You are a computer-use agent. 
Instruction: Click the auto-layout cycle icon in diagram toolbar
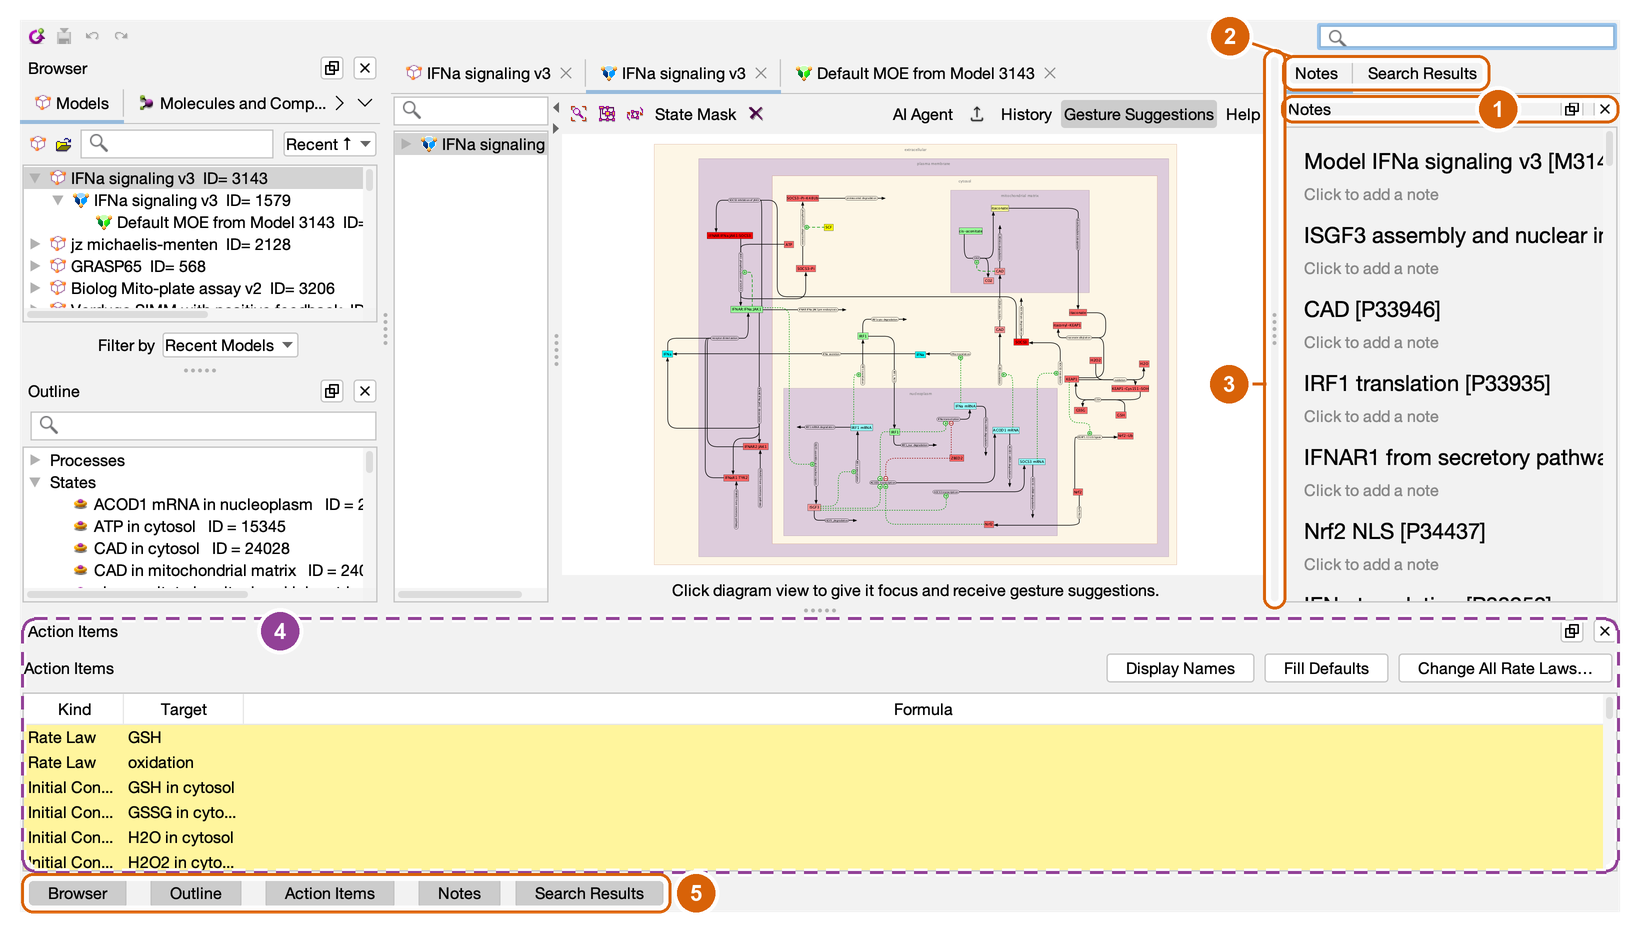[x=635, y=114]
